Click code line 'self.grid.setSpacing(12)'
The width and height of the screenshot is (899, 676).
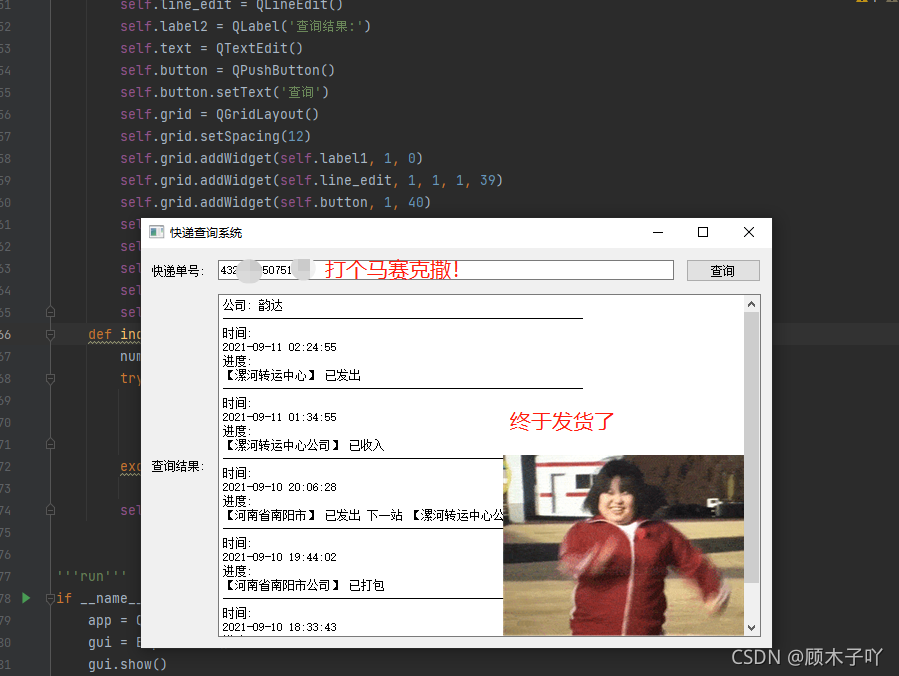[x=215, y=136]
